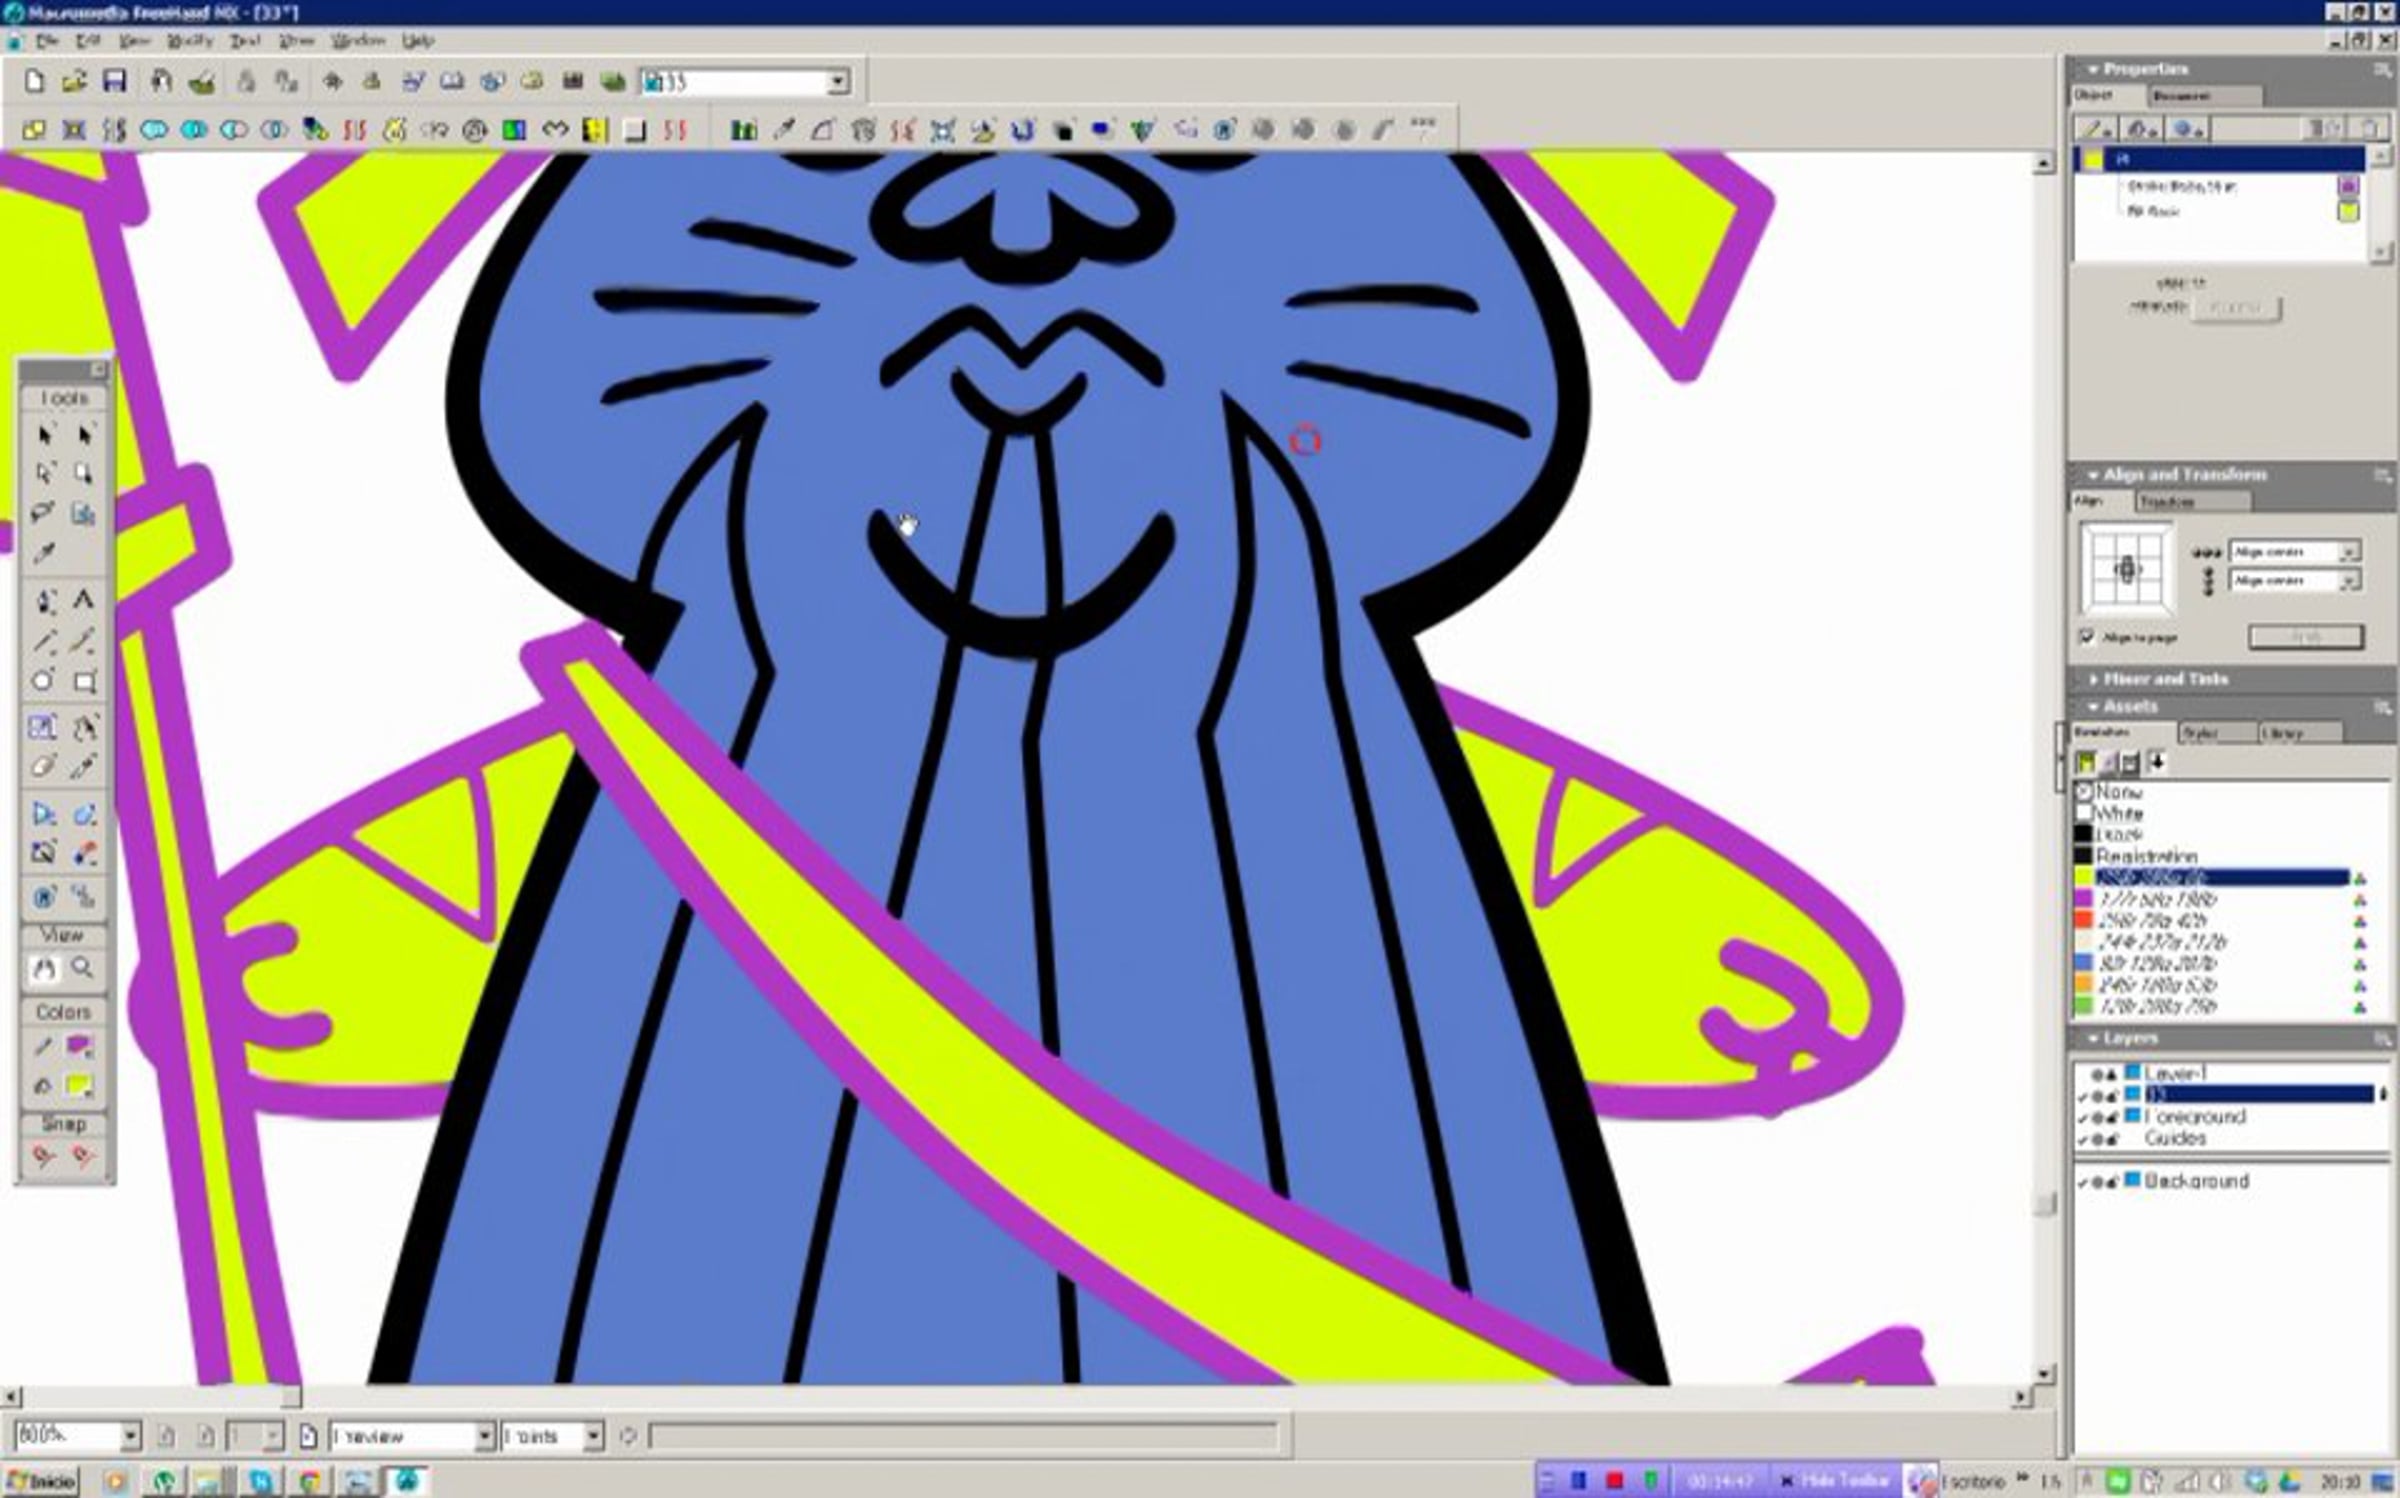Image resolution: width=2400 pixels, height=1498 pixels.
Task: Choose the Eyedropper tool
Action: (44, 553)
